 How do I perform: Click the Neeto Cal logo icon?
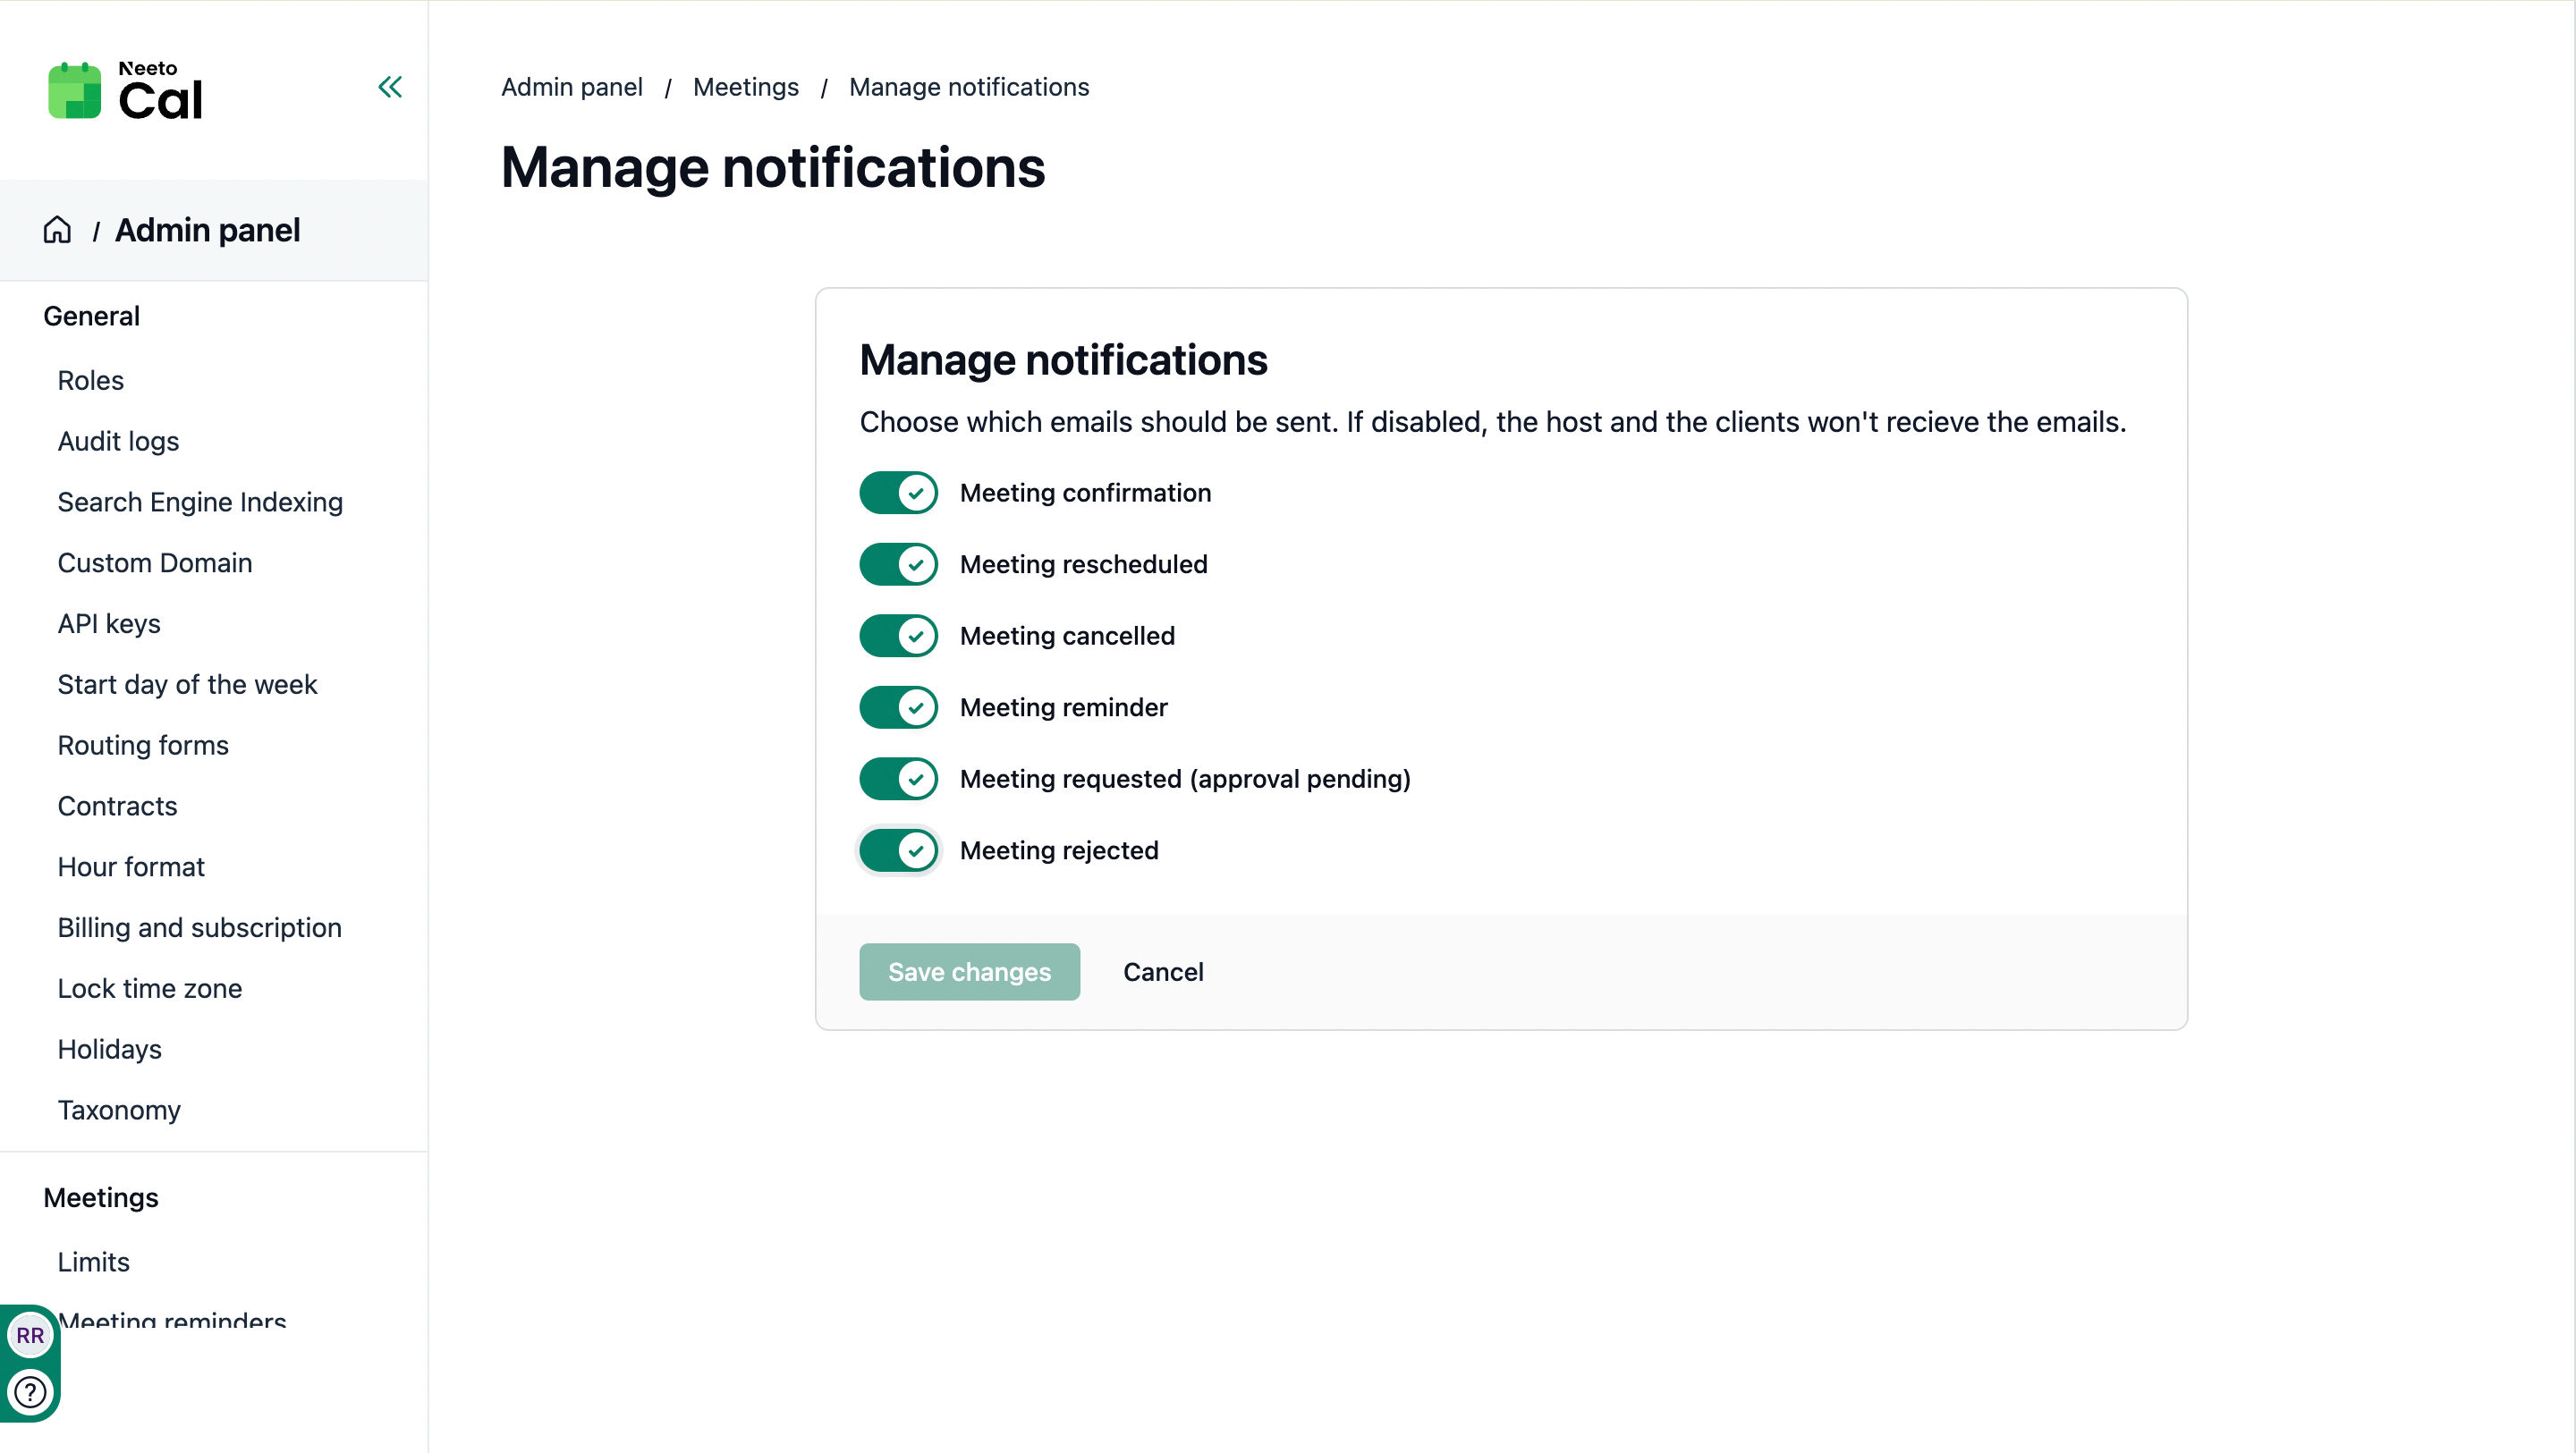pos(75,91)
